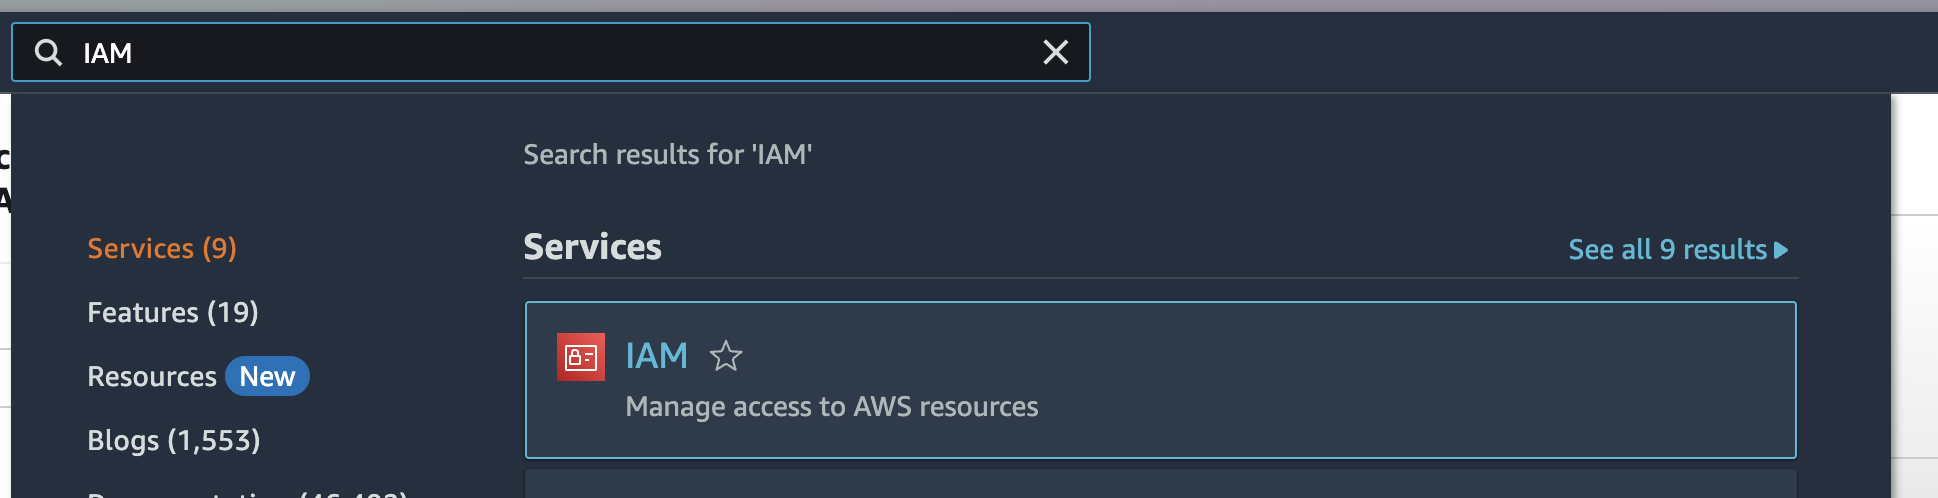Open the See all 9 results link
Viewport: 1938px width, 498px height.
tap(1667, 250)
